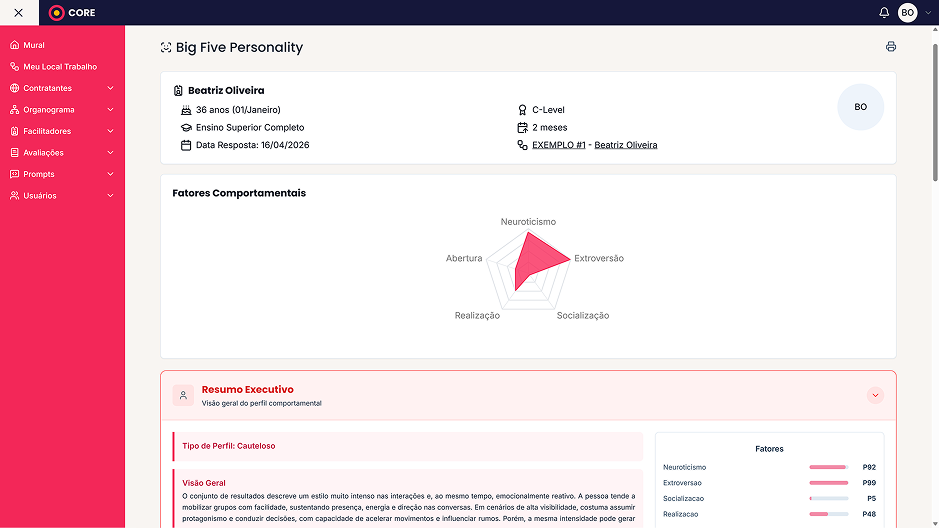Image resolution: width=939 pixels, height=528 pixels.
Task: Close the sidebar with the X icon
Action: tap(19, 13)
